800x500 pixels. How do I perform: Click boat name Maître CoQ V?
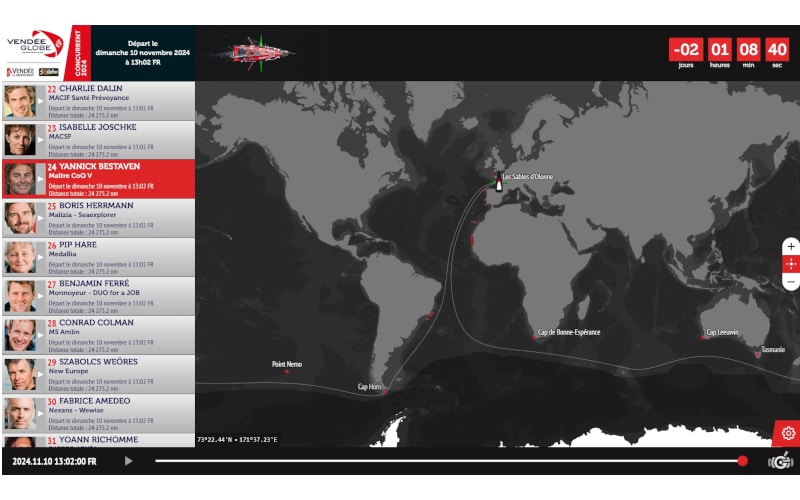point(70,176)
